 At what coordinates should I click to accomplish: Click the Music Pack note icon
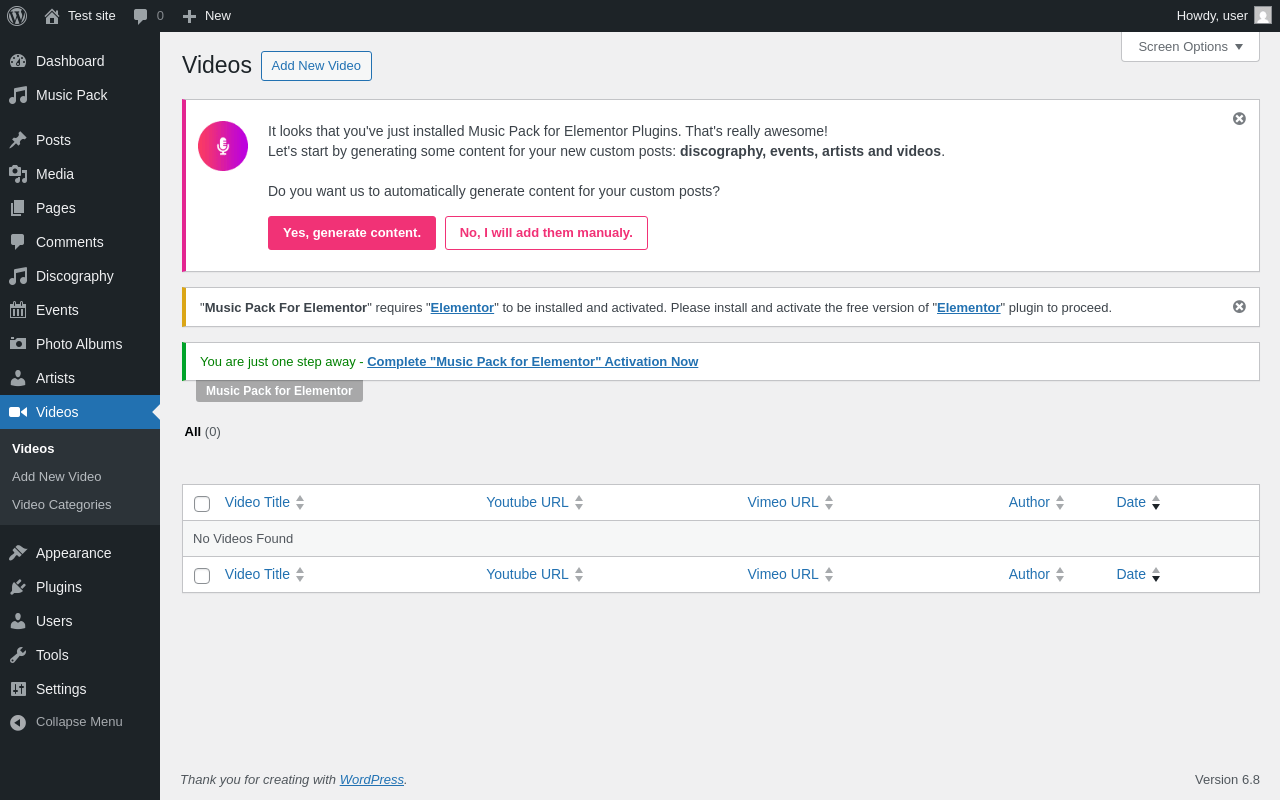18,95
